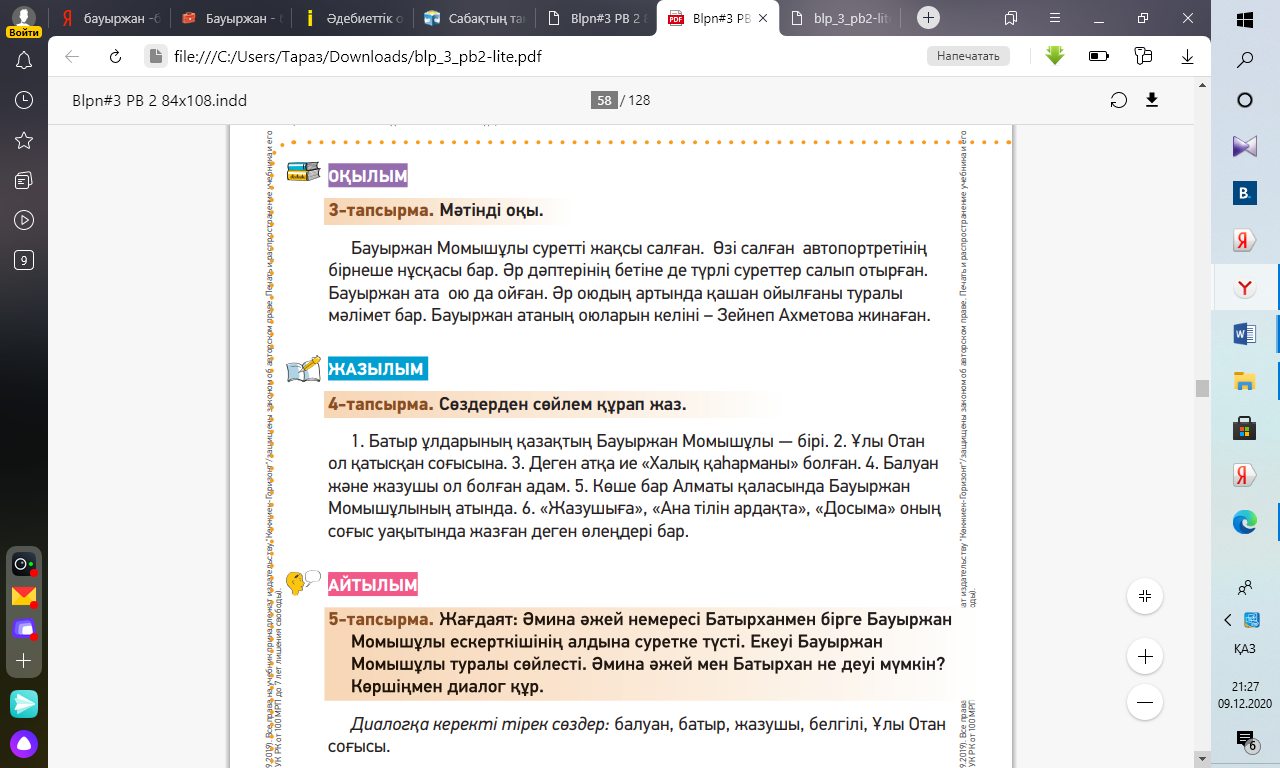
Task: Open File Explorer from the taskbar
Action: pyautogui.click(x=1245, y=381)
